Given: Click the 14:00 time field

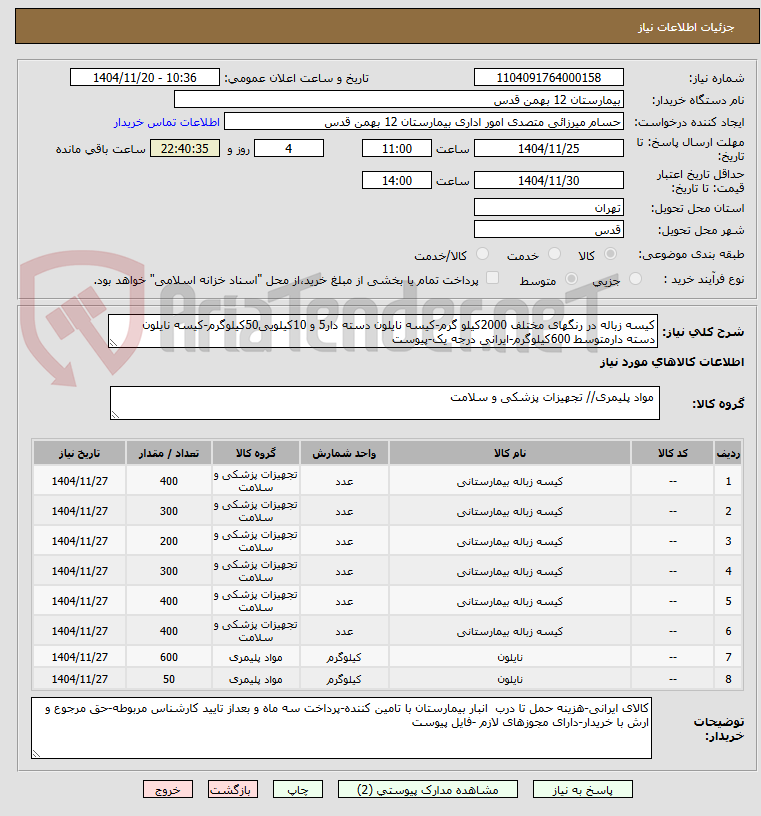Looking at the screenshot, I should (x=397, y=181).
